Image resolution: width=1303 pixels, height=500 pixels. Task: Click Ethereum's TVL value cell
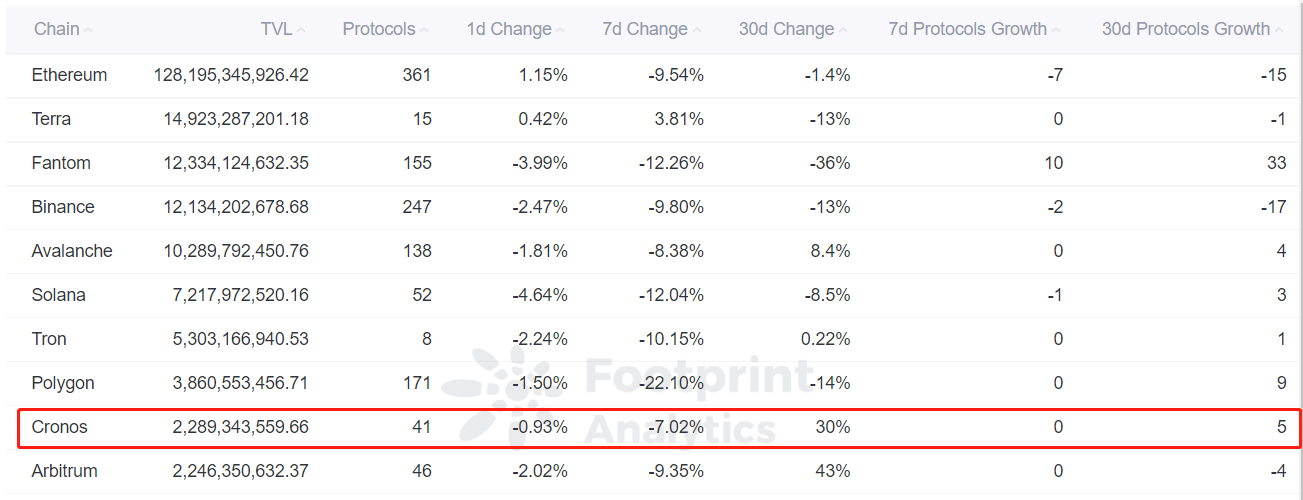[232, 75]
